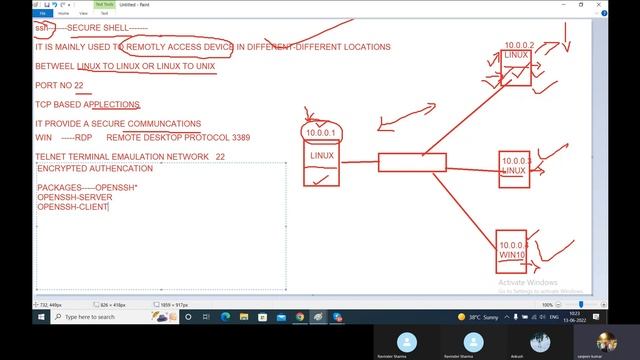Click the Ankush participant avatar
The image size is (640, 360).
click(x=540, y=342)
